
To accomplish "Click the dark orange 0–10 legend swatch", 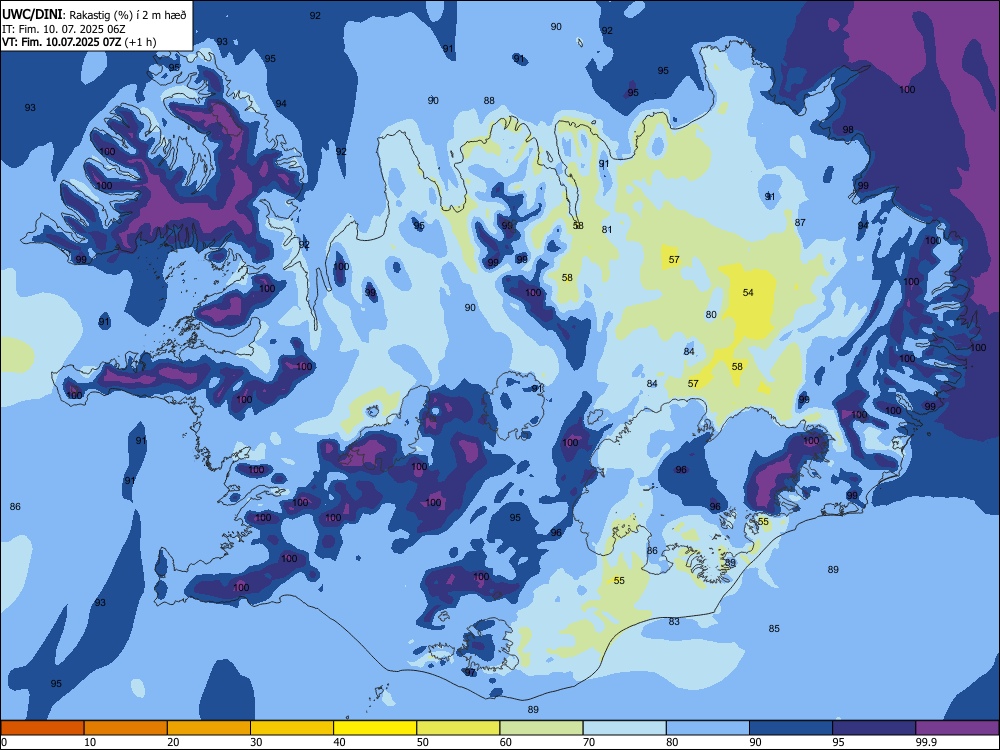I will click(x=43, y=728).
